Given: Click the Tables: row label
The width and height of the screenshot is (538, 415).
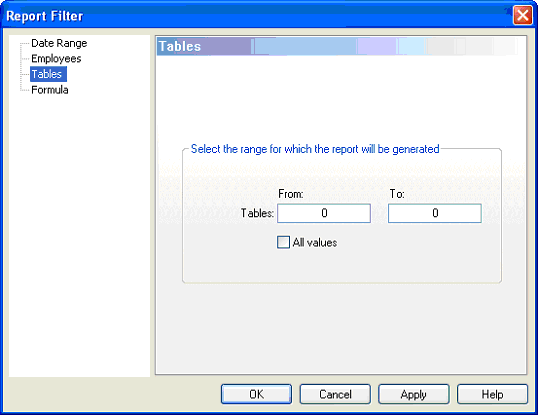Looking at the screenshot, I should pyautogui.click(x=257, y=213).
